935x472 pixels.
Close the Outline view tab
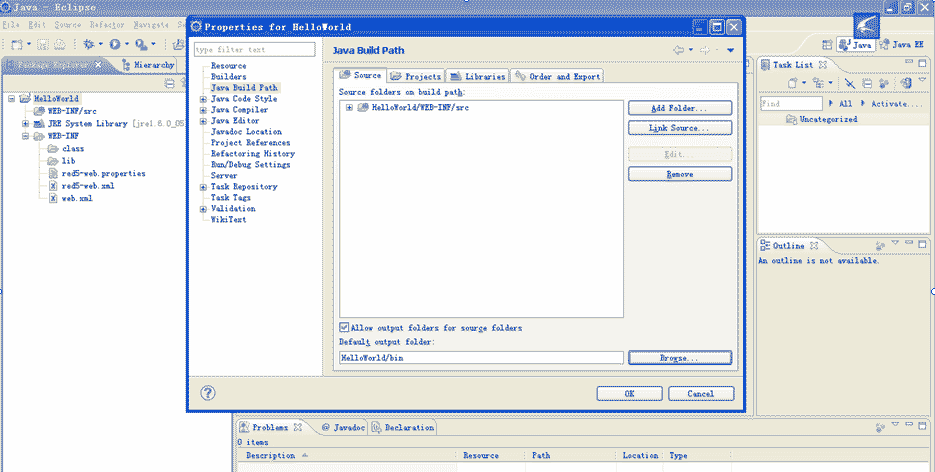click(814, 246)
